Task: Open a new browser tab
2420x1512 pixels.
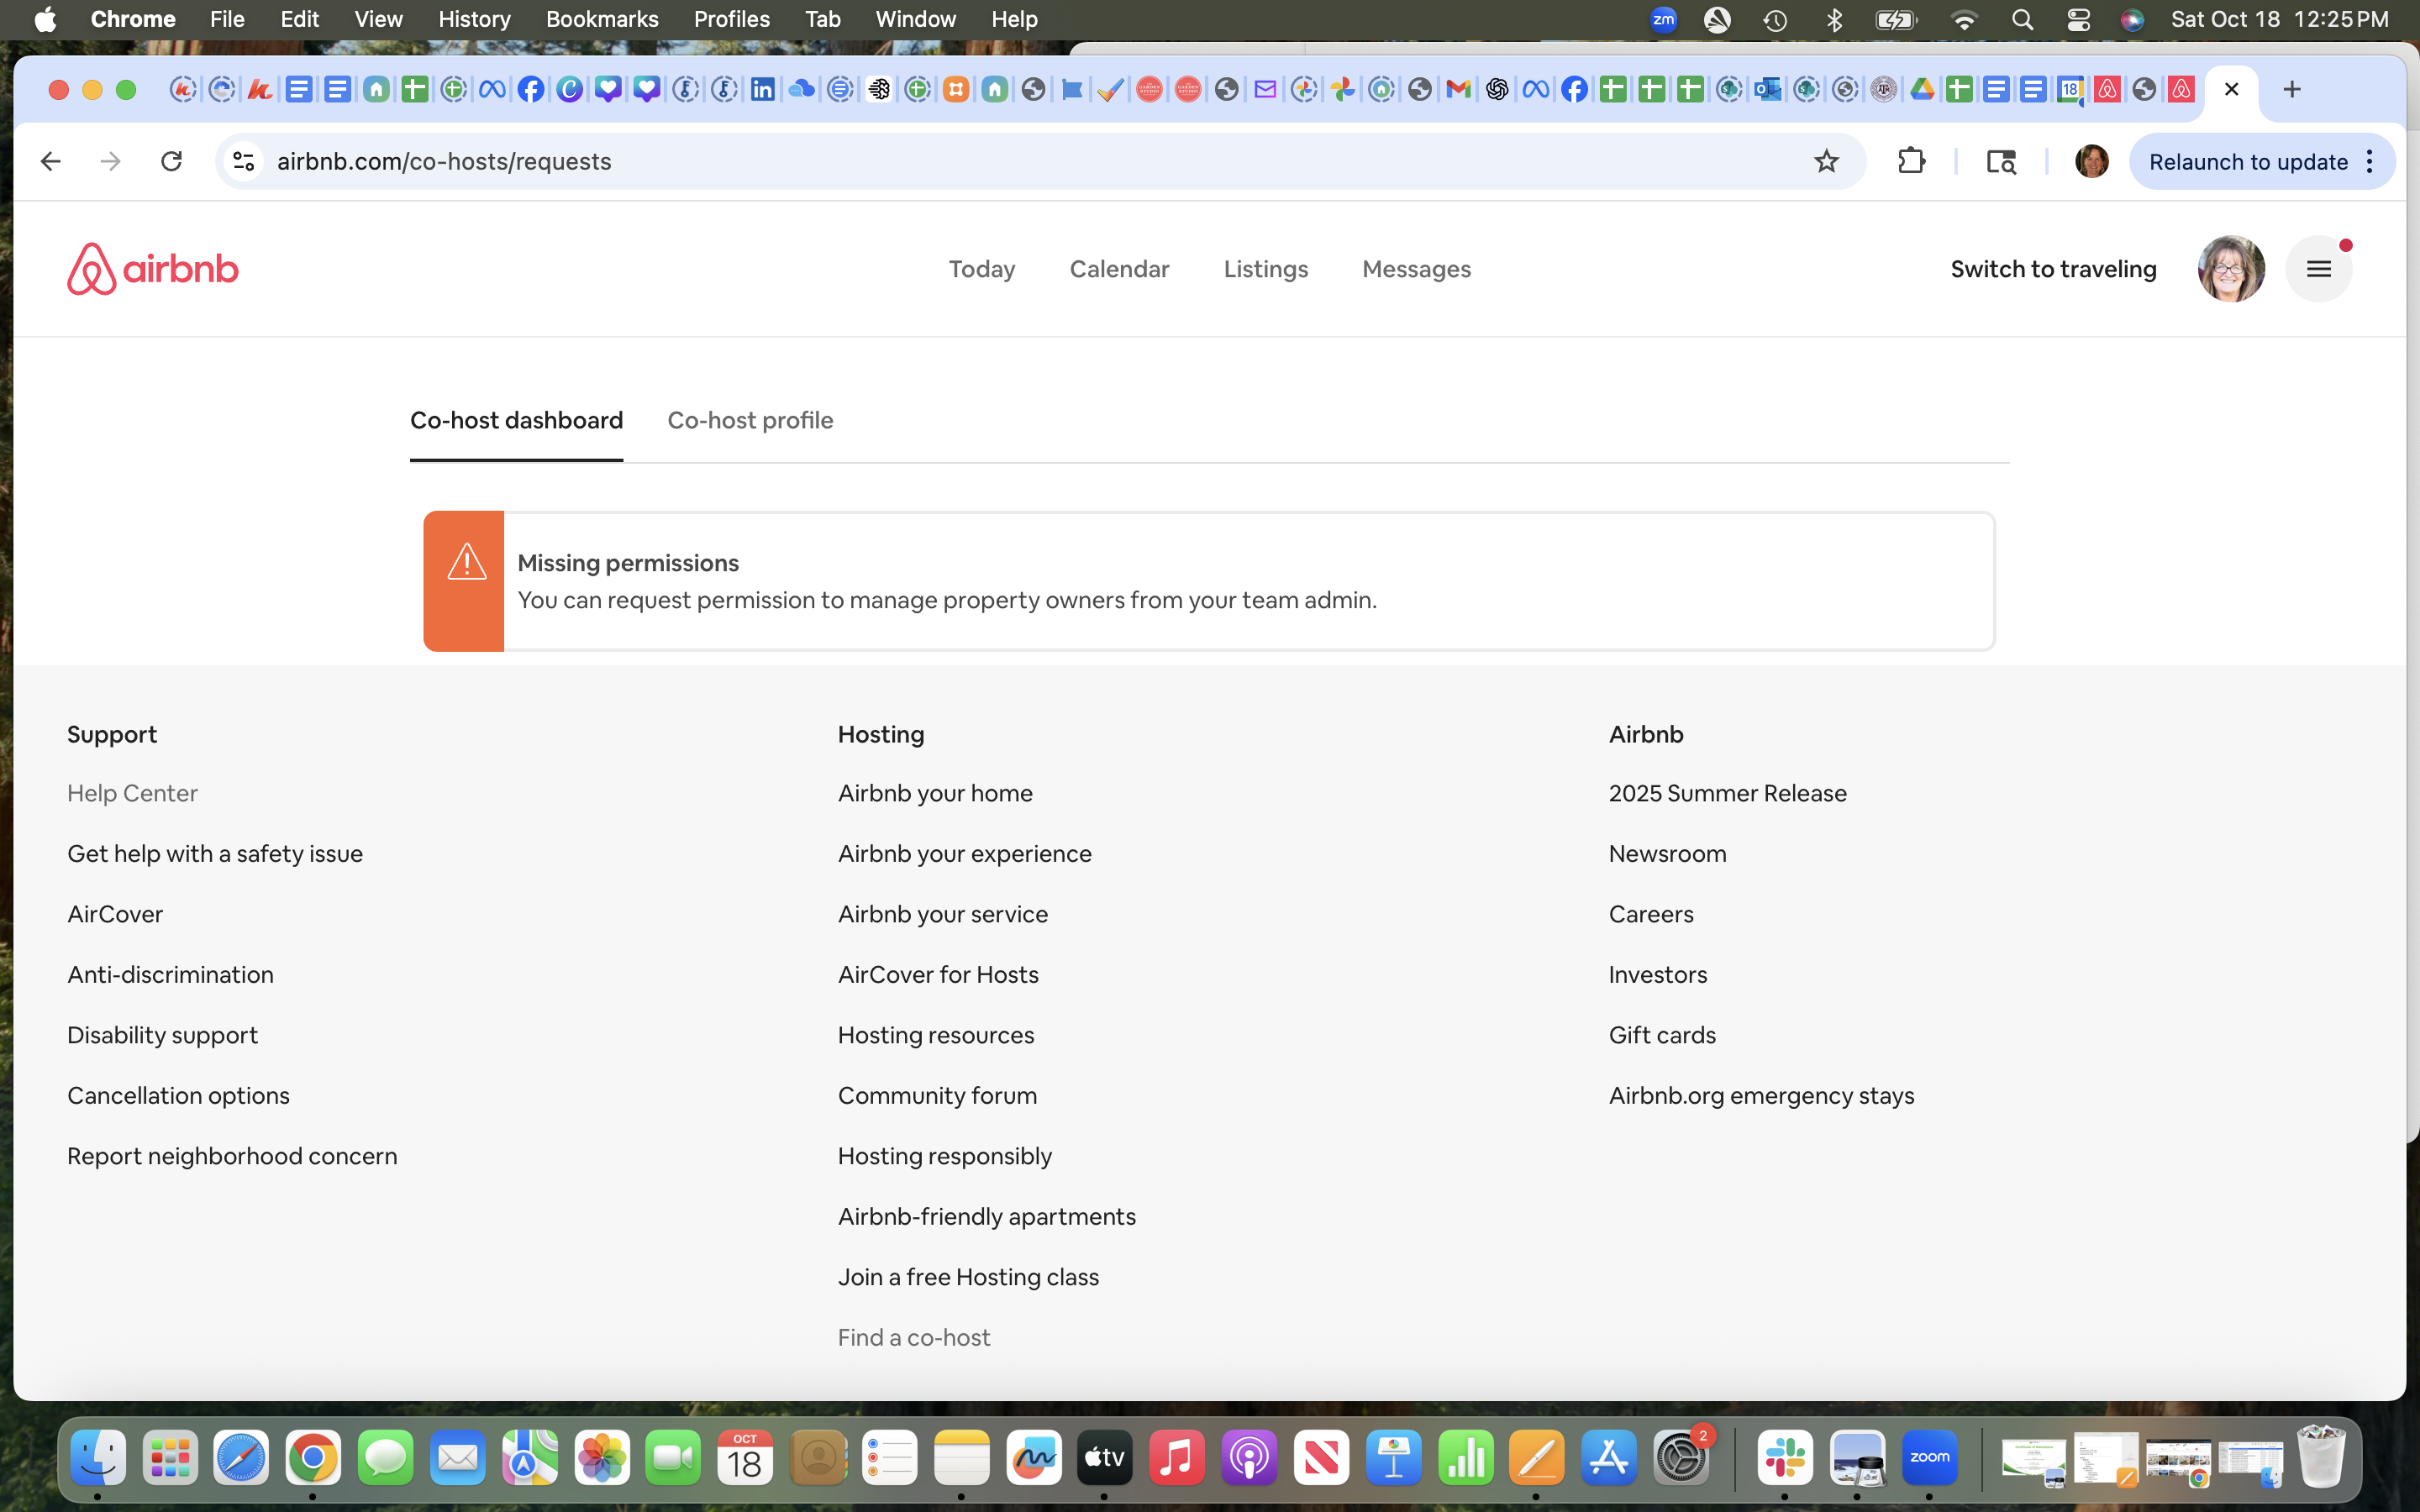Action: coord(2292,89)
